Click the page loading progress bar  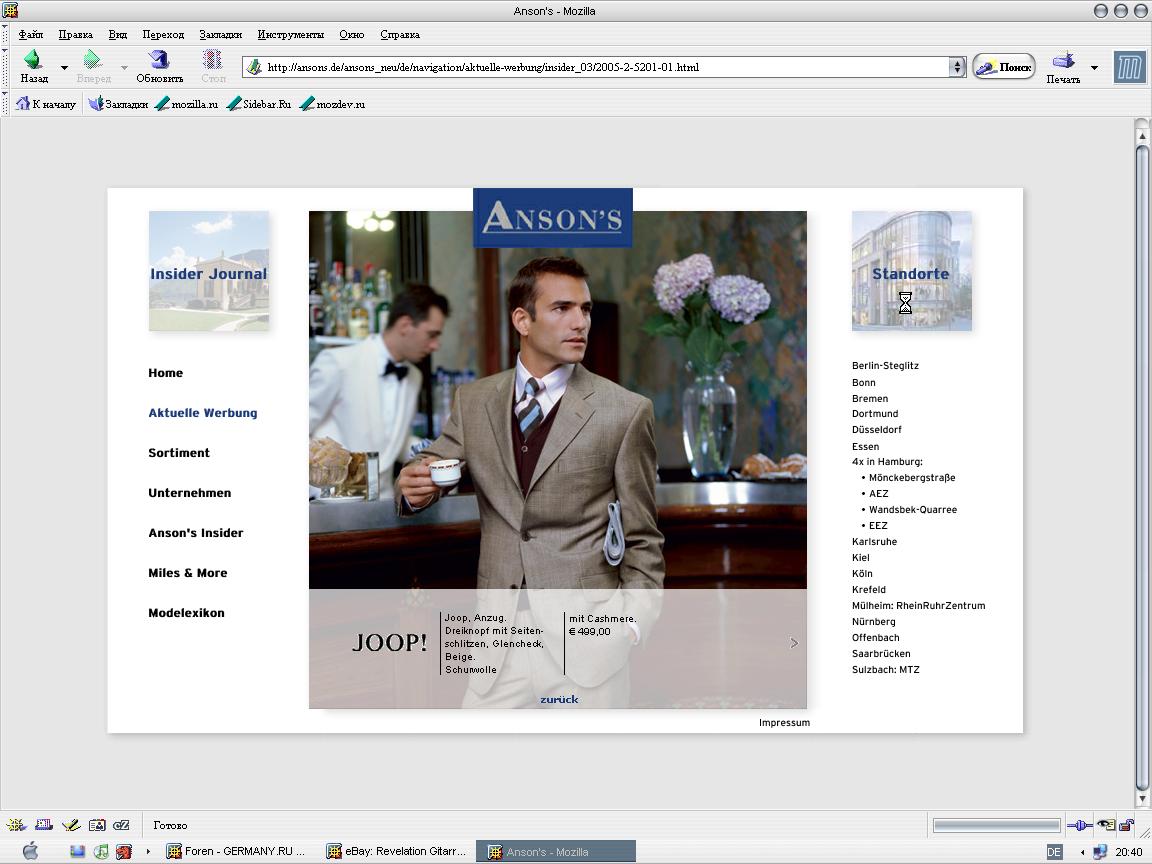pyautogui.click(x=996, y=825)
